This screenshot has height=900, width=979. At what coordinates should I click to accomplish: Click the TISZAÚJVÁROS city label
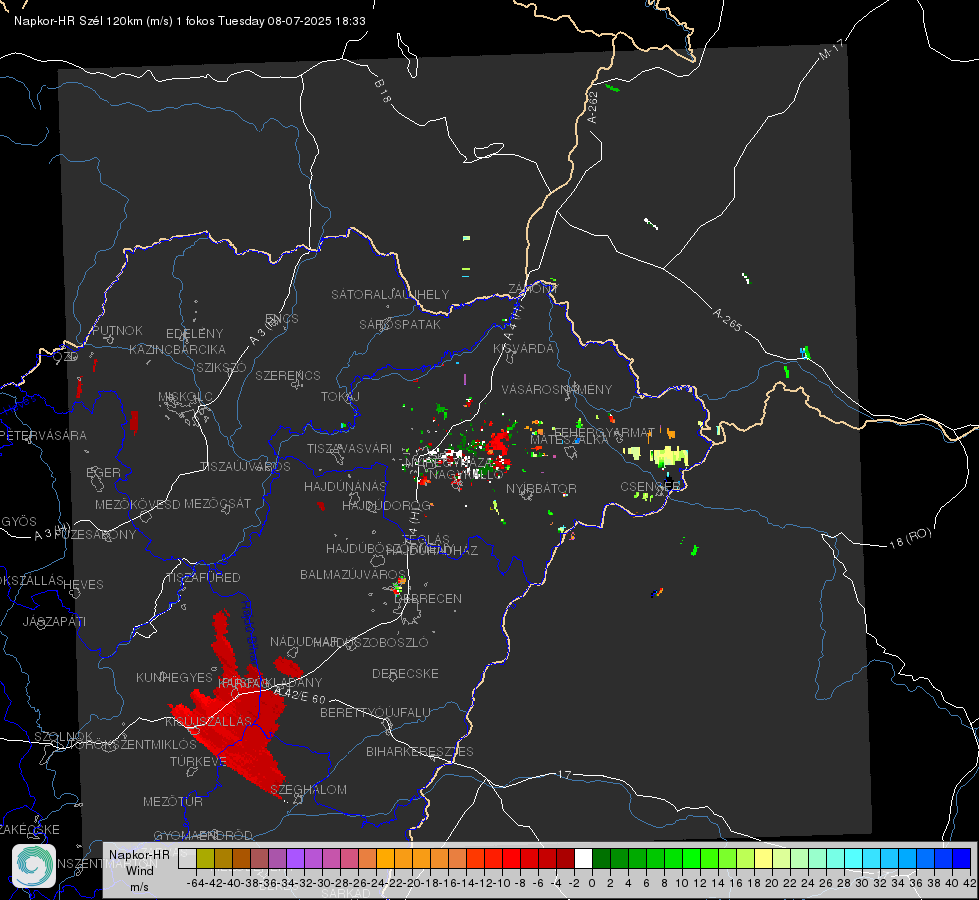click(x=245, y=467)
